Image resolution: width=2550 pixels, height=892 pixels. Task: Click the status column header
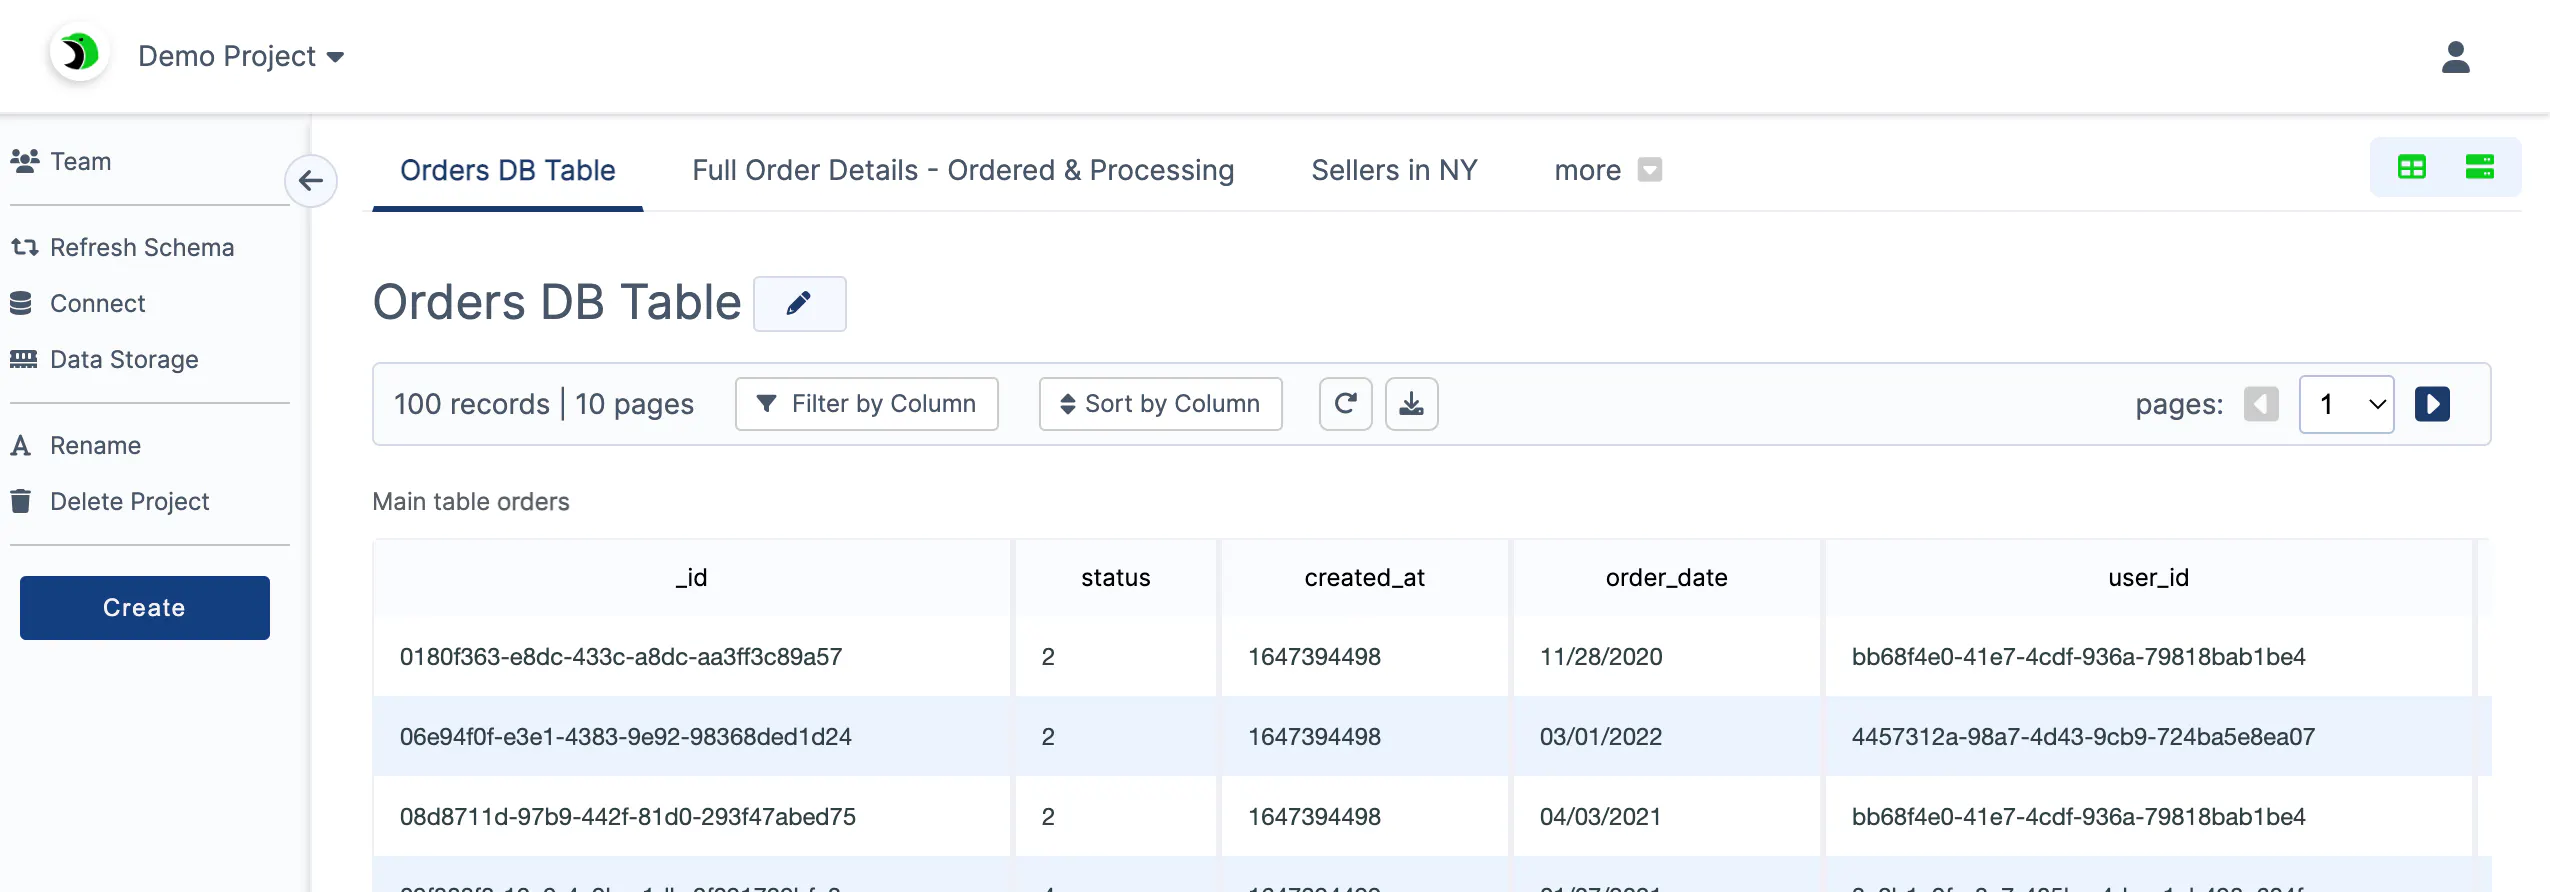click(1115, 577)
